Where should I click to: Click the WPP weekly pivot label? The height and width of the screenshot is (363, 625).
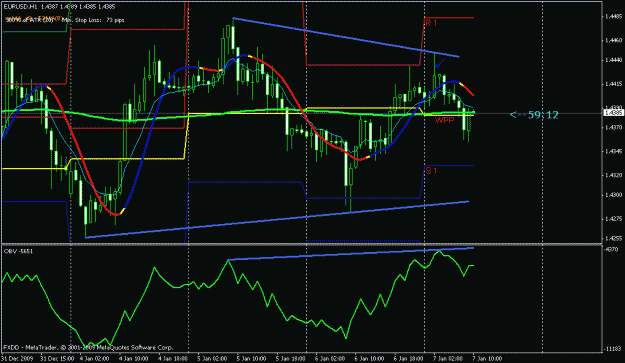pos(444,120)
